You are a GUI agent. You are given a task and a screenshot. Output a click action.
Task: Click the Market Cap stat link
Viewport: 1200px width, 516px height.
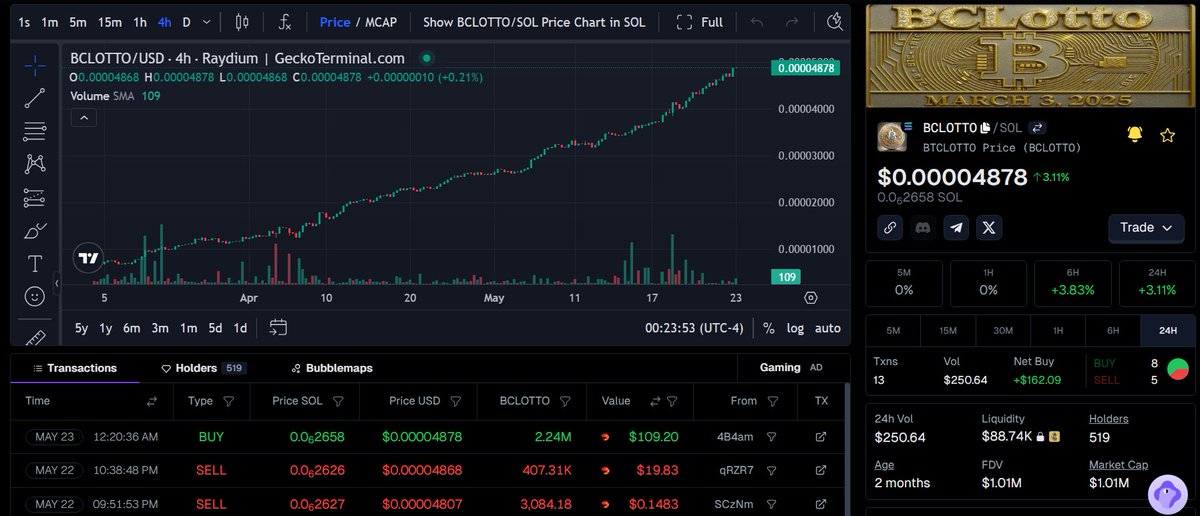1118,465
